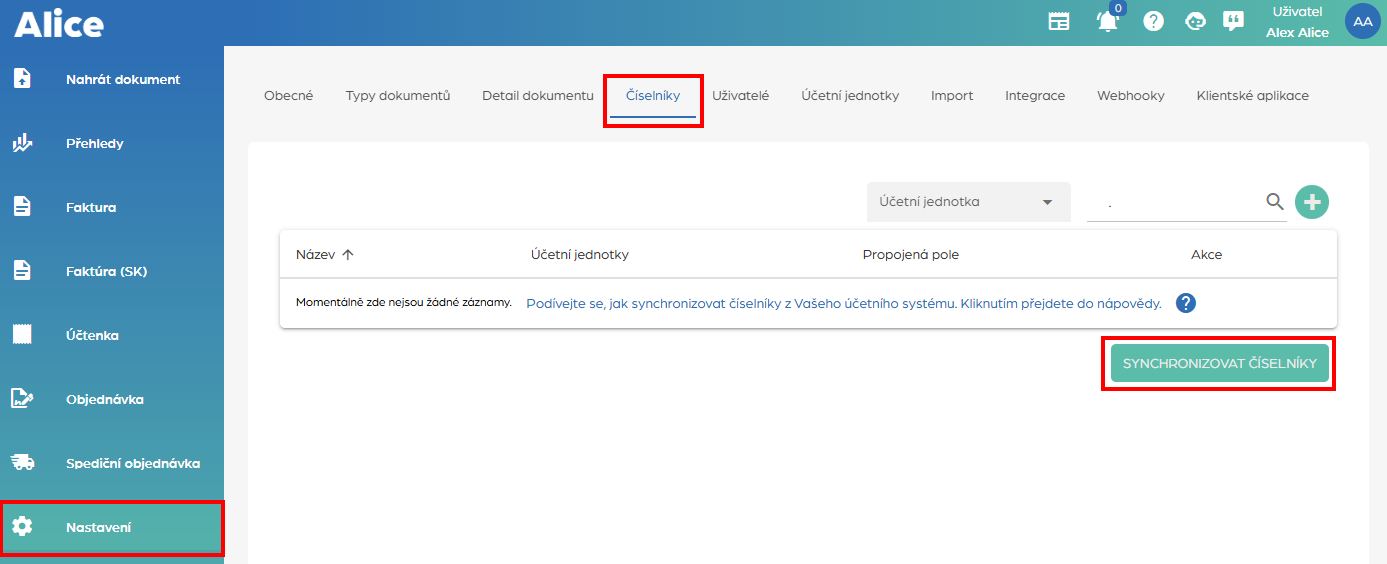
Task: Open Přehledy in the sidebar
Action: tap(94, 144)
